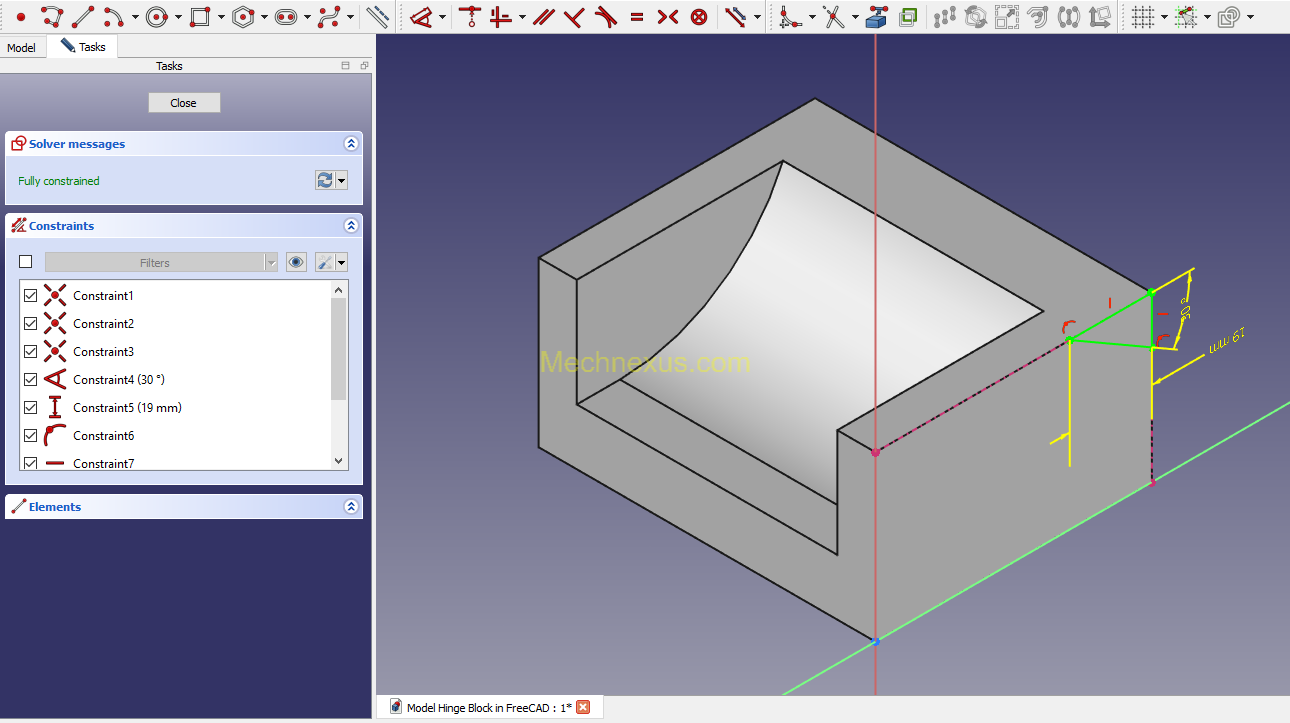Toggle the constraint Filters checkbox

point(26,262)
